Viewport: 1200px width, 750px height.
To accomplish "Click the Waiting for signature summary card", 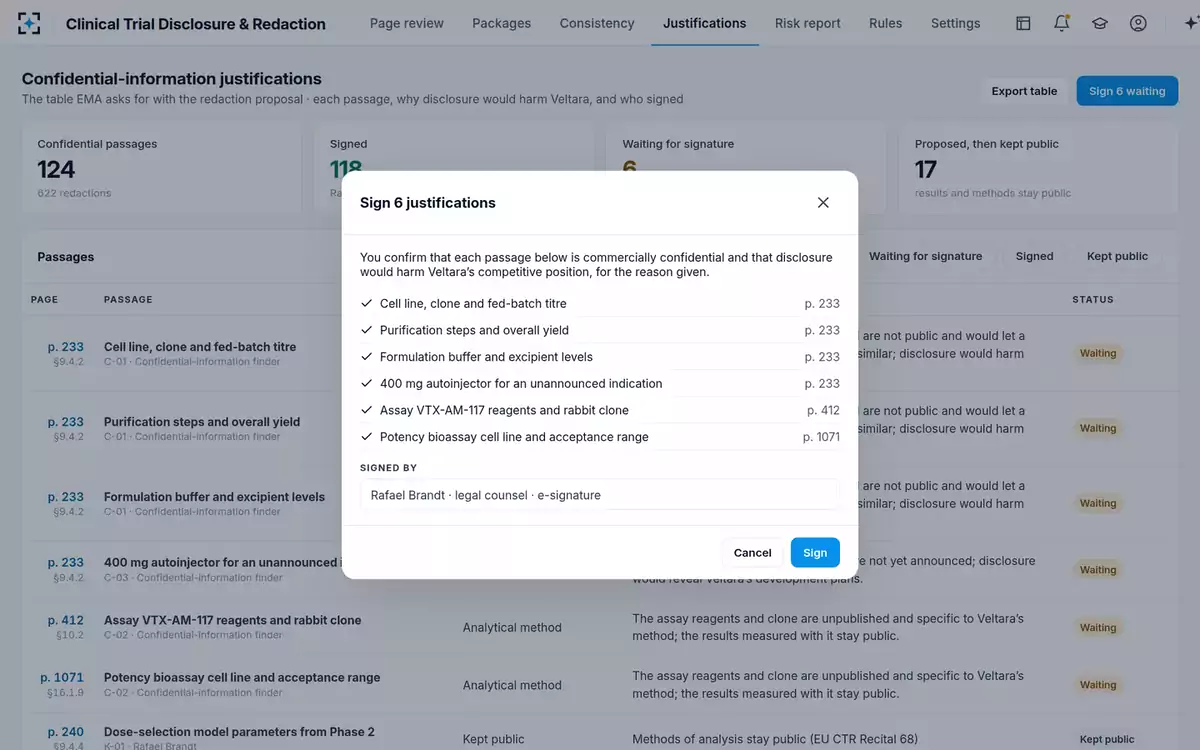I will coord(746,169).
